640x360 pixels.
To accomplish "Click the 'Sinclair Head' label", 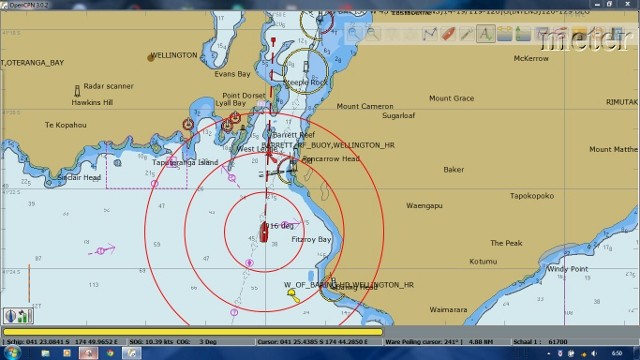I will pyautogui.click(x=79, y=178).
